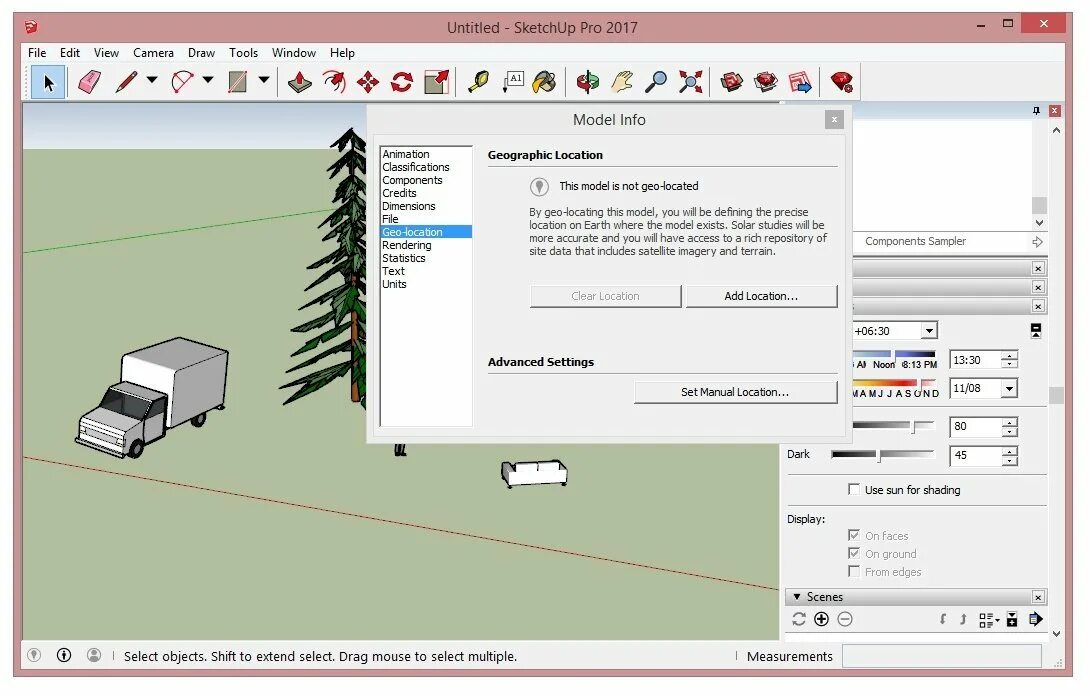Open the Draw menu

[x=202, y=53]
